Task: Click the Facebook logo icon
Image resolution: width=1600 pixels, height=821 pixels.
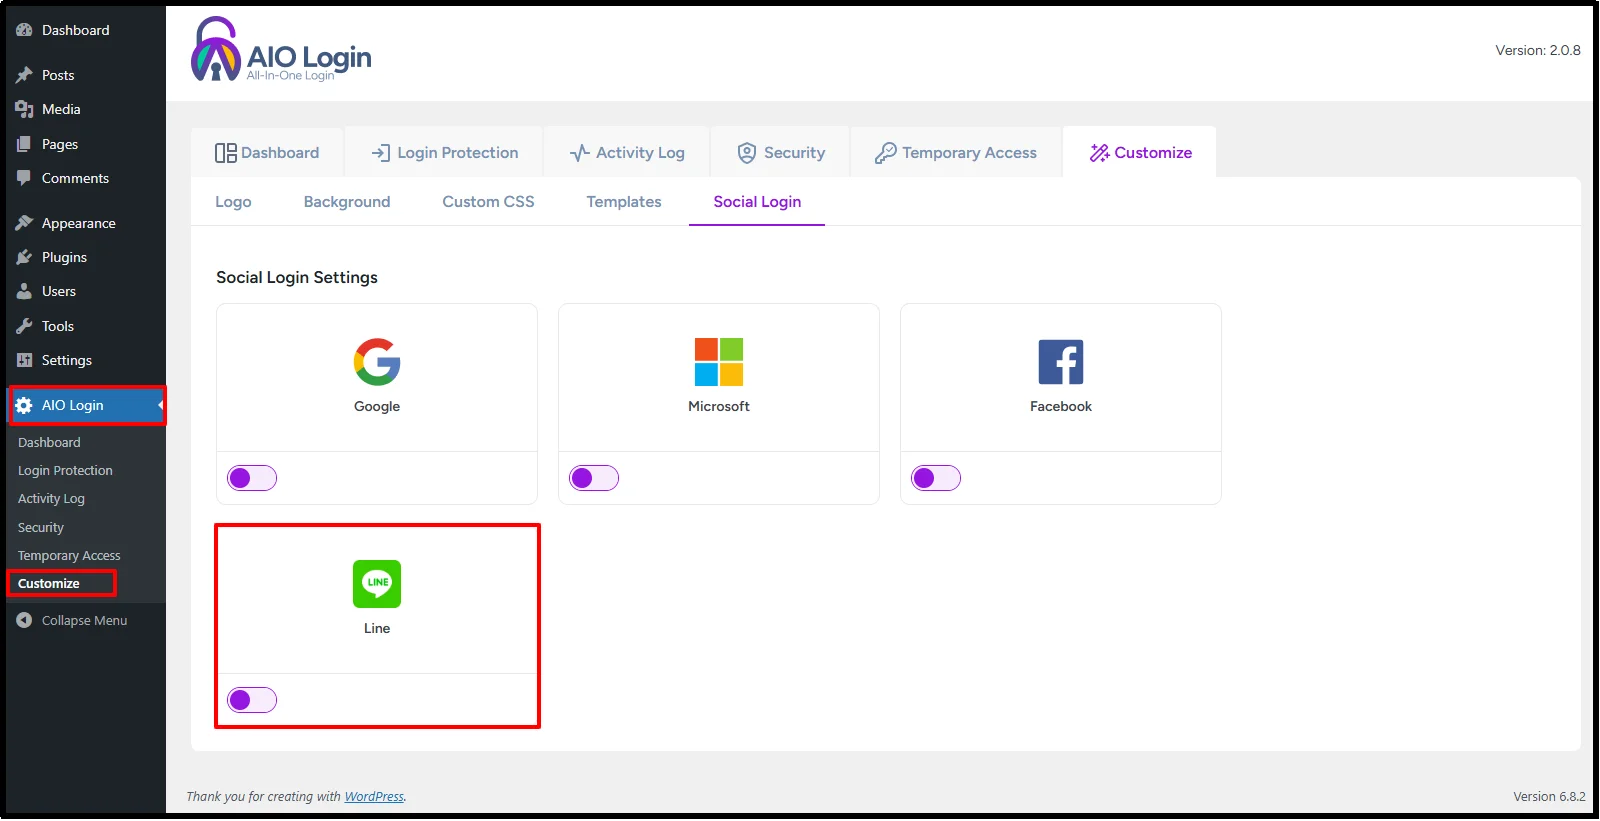Action: (x=1061, y=362)
